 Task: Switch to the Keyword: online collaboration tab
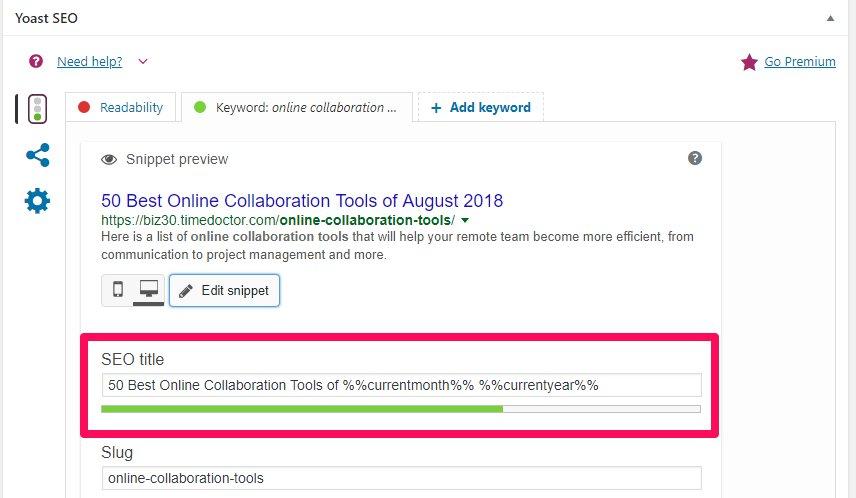(296, 108)
